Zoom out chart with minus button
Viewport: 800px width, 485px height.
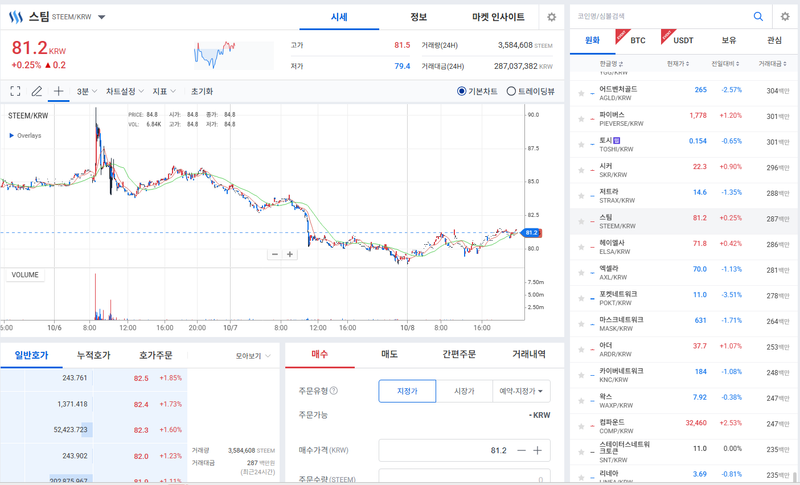(x=275, y=254)
